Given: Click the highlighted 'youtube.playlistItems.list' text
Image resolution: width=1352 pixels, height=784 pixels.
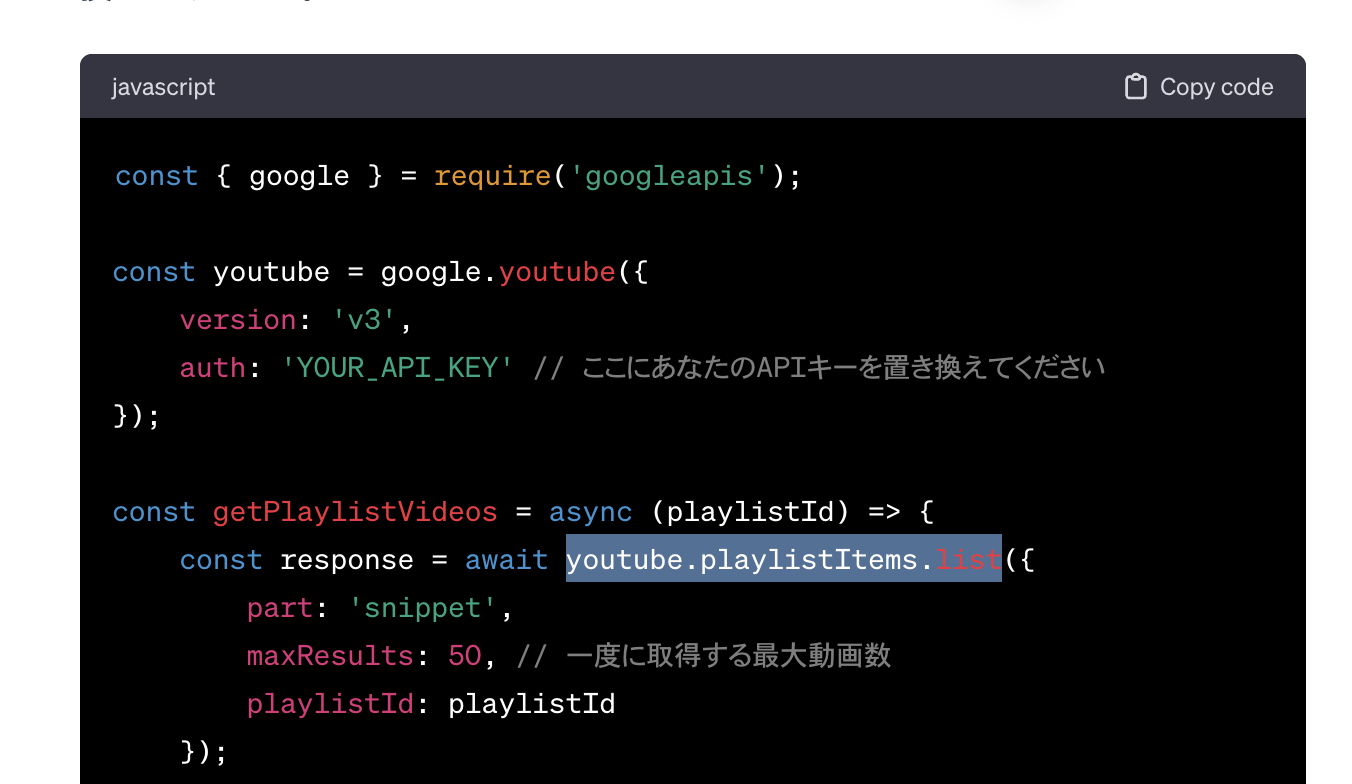Looking at the screenshot, I should [784, 559].
